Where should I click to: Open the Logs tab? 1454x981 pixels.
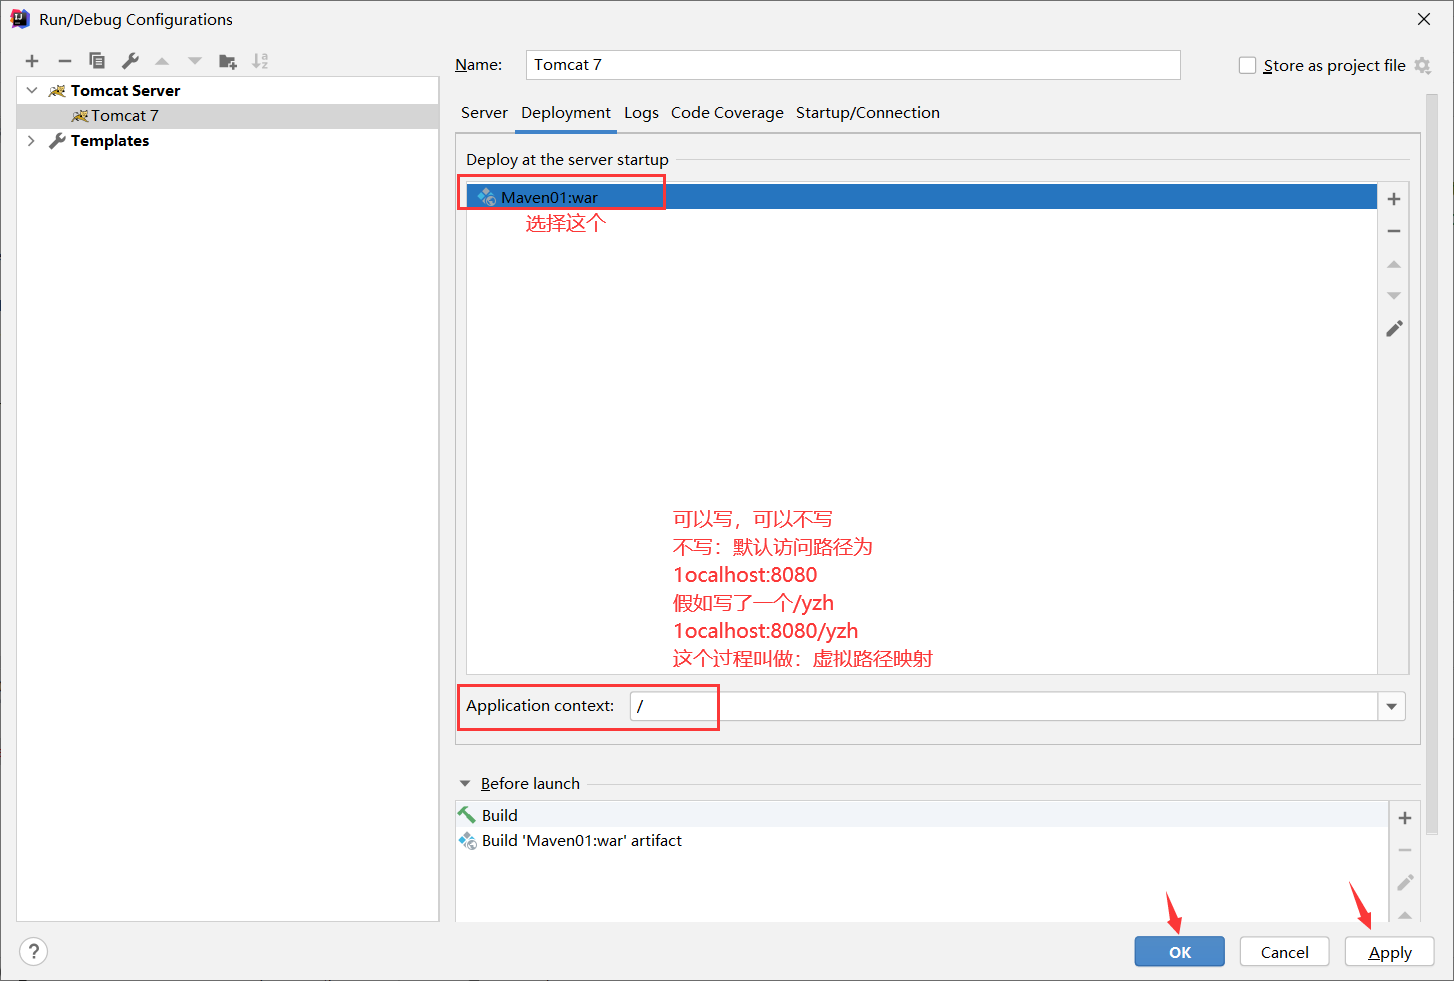[641, 113]
